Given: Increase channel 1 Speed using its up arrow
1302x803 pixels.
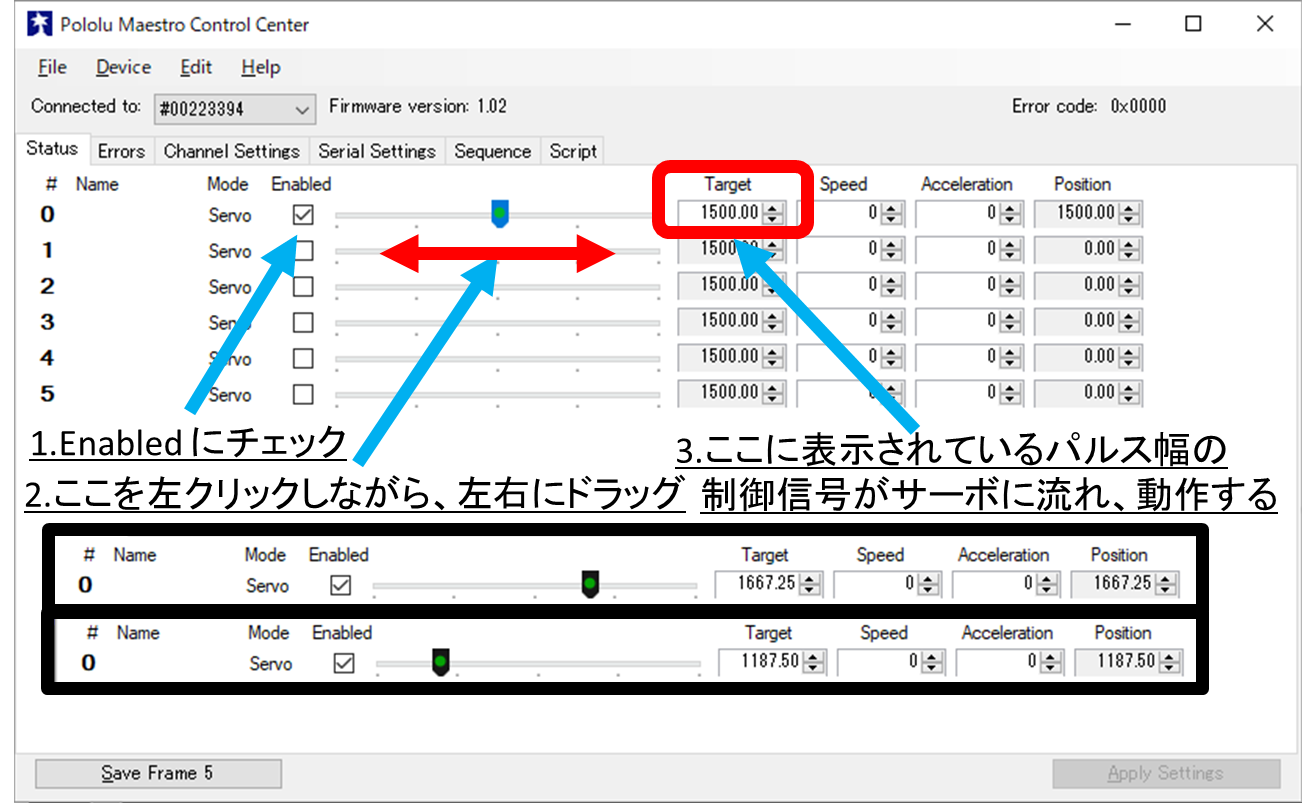Looking at the screenshot, I should [893, 244].
